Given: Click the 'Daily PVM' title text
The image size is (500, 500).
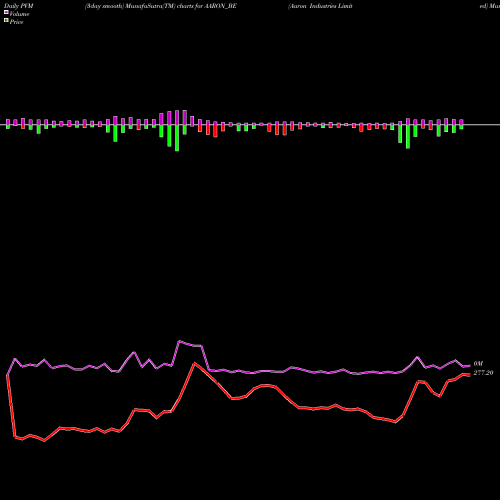Looking at the screenshot, I should (19, 6).
